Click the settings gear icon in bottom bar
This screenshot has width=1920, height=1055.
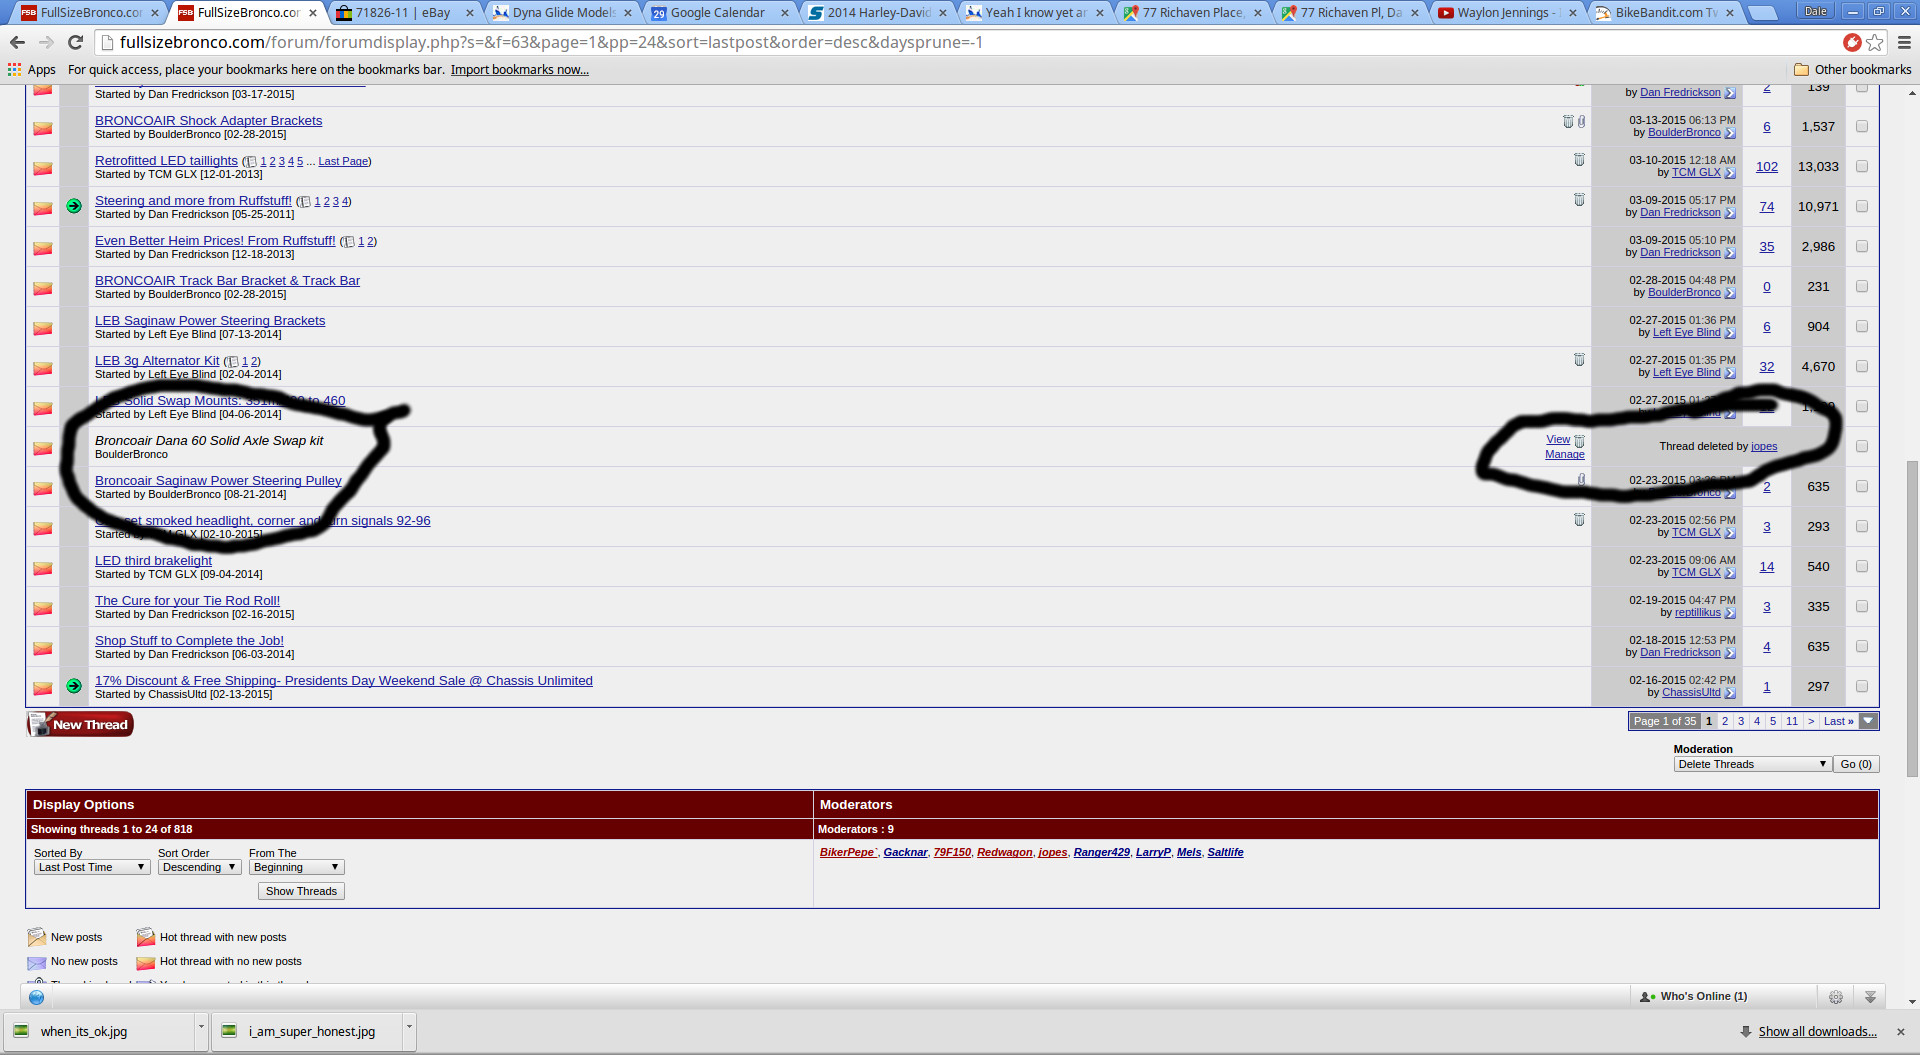(x=1836, y=997)
